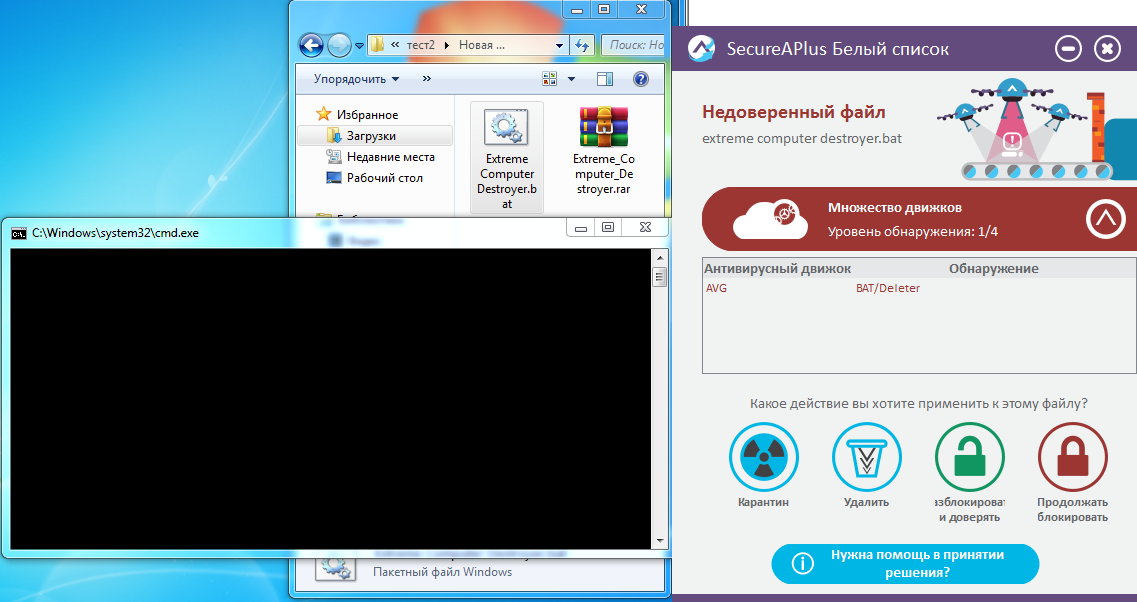Refresh the Explorer folder view

(x=582, y=45)
